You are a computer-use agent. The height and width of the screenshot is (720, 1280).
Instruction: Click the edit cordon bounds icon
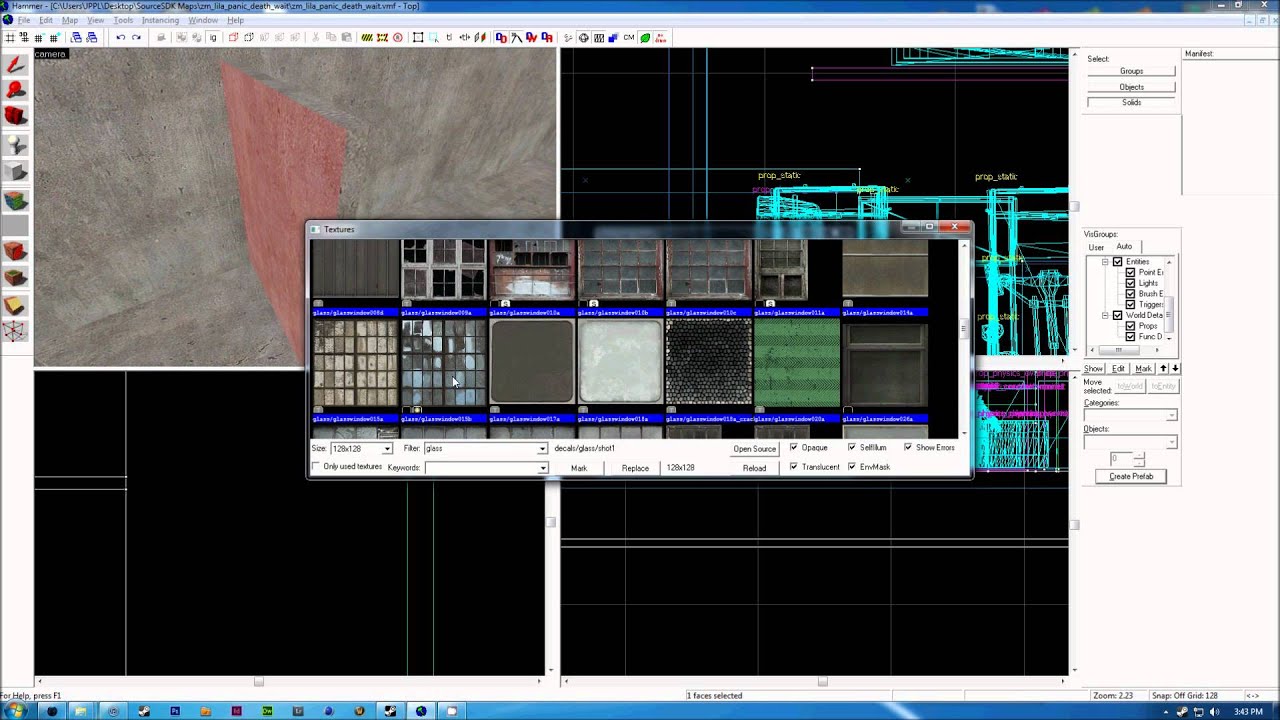pyautogui.click(x=382, y=38)
